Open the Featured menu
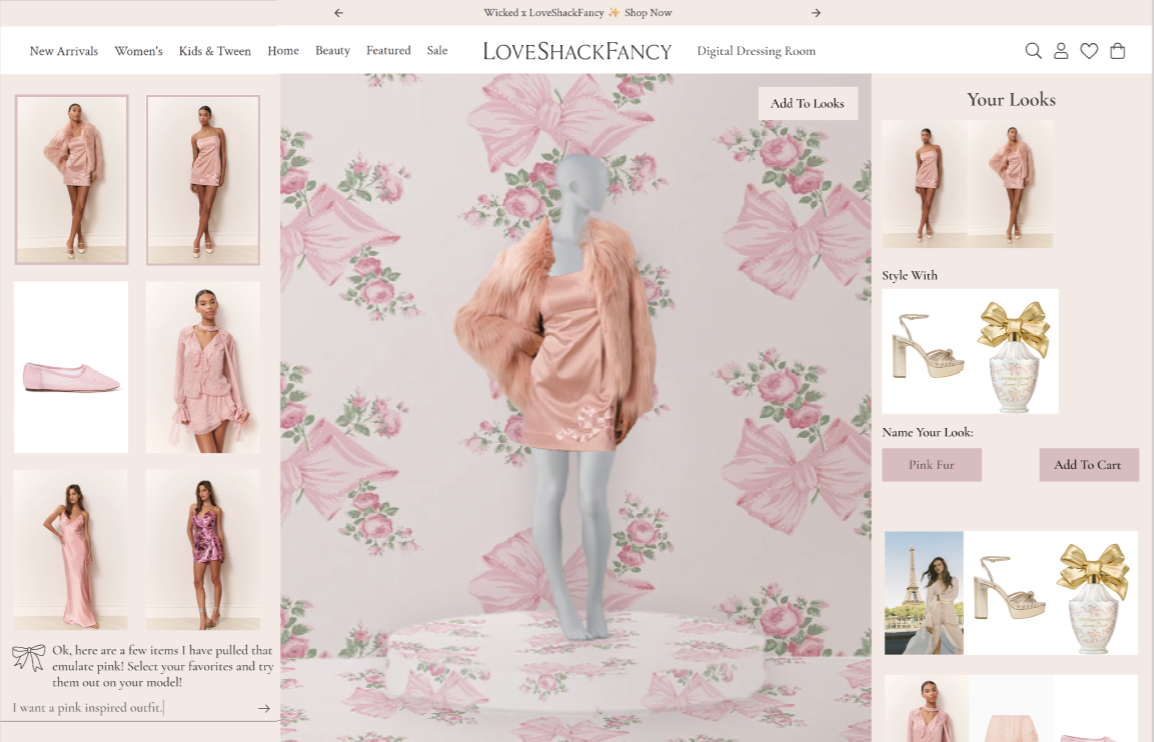 point(389,51)
